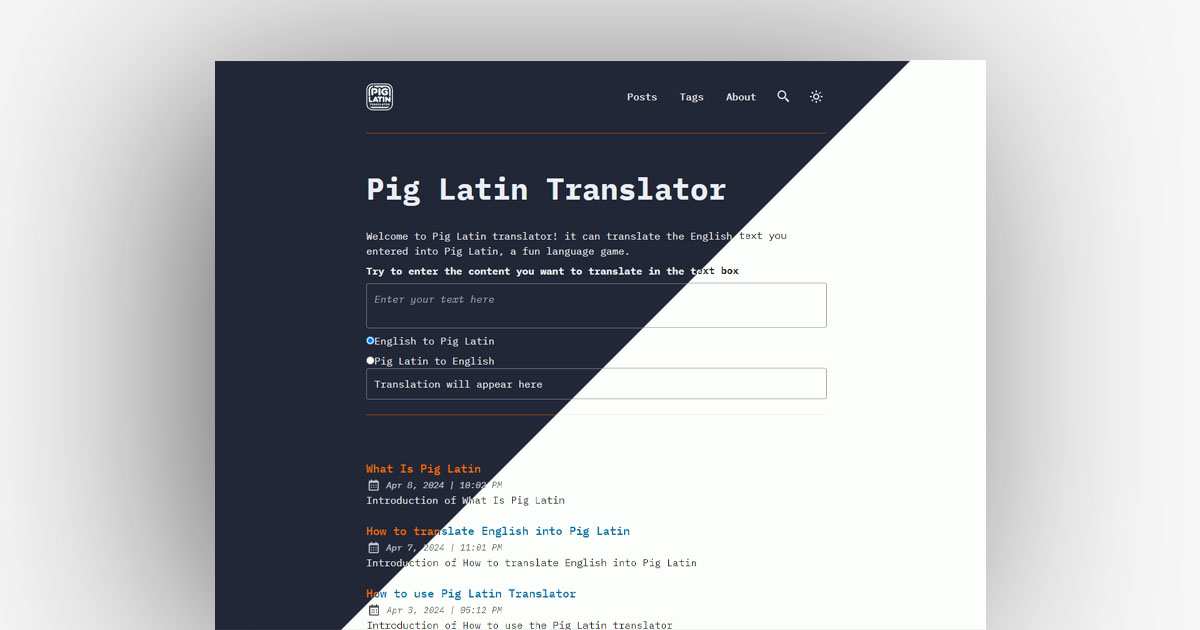
Task: Open How to translate English into Pig Latin
Action: coord(498,531)
